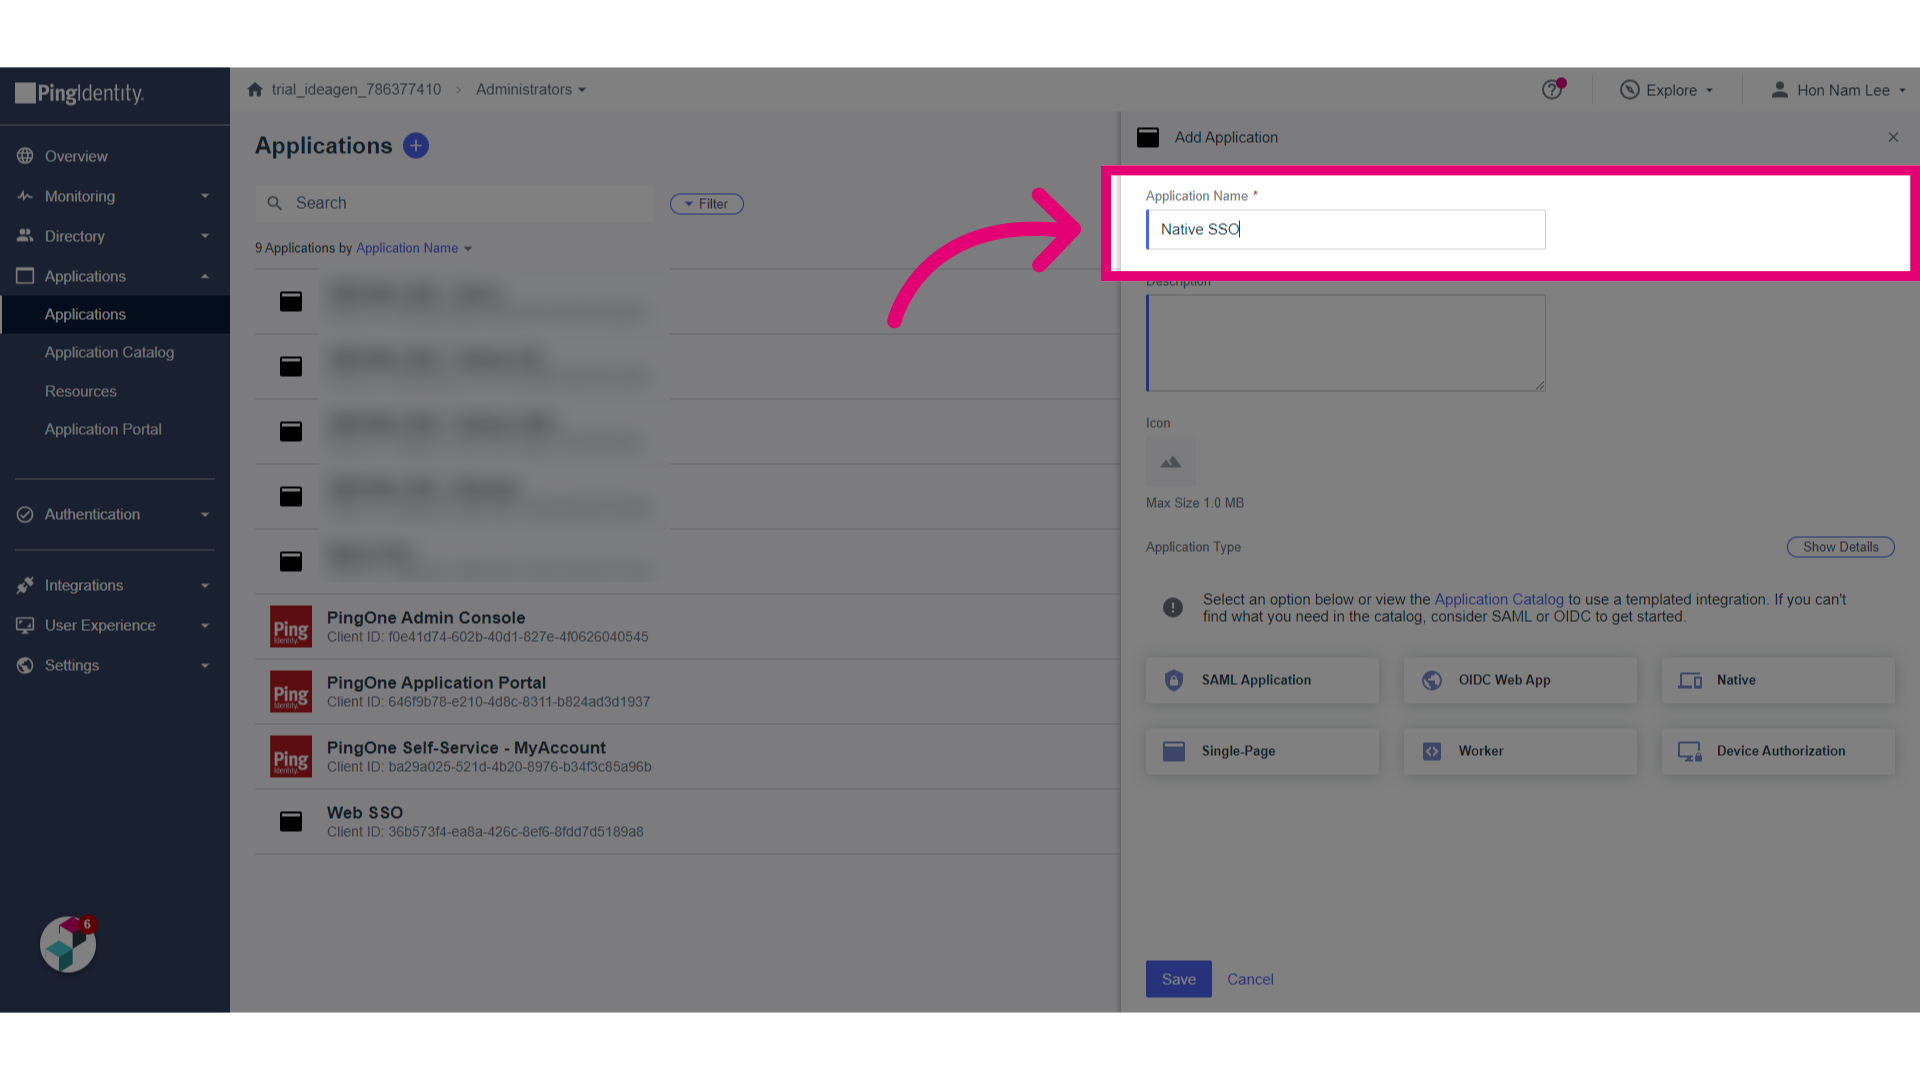1920x1080 pixels.
Task: Click the PingOne Self-Service MyAccount logo
Action: pyautogui.click(x=291, y=757)
